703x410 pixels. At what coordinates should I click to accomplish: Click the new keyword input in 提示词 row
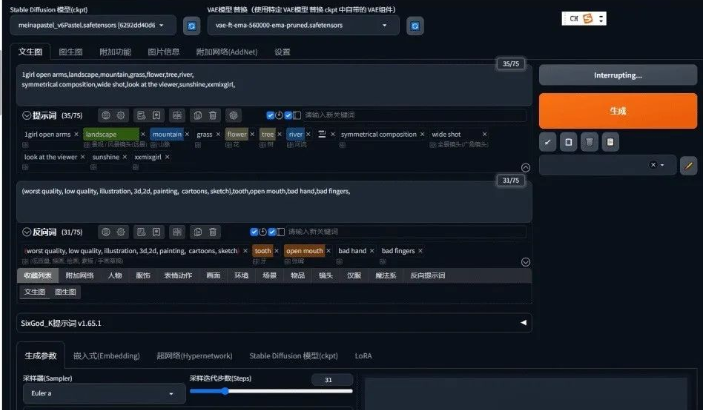tap(414, 115)
